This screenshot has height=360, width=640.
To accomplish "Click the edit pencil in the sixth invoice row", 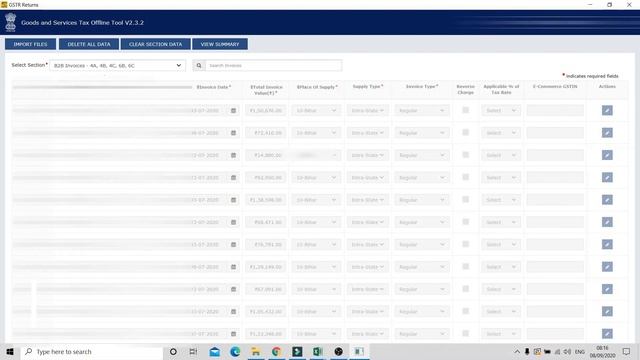I will pos(607,222).
